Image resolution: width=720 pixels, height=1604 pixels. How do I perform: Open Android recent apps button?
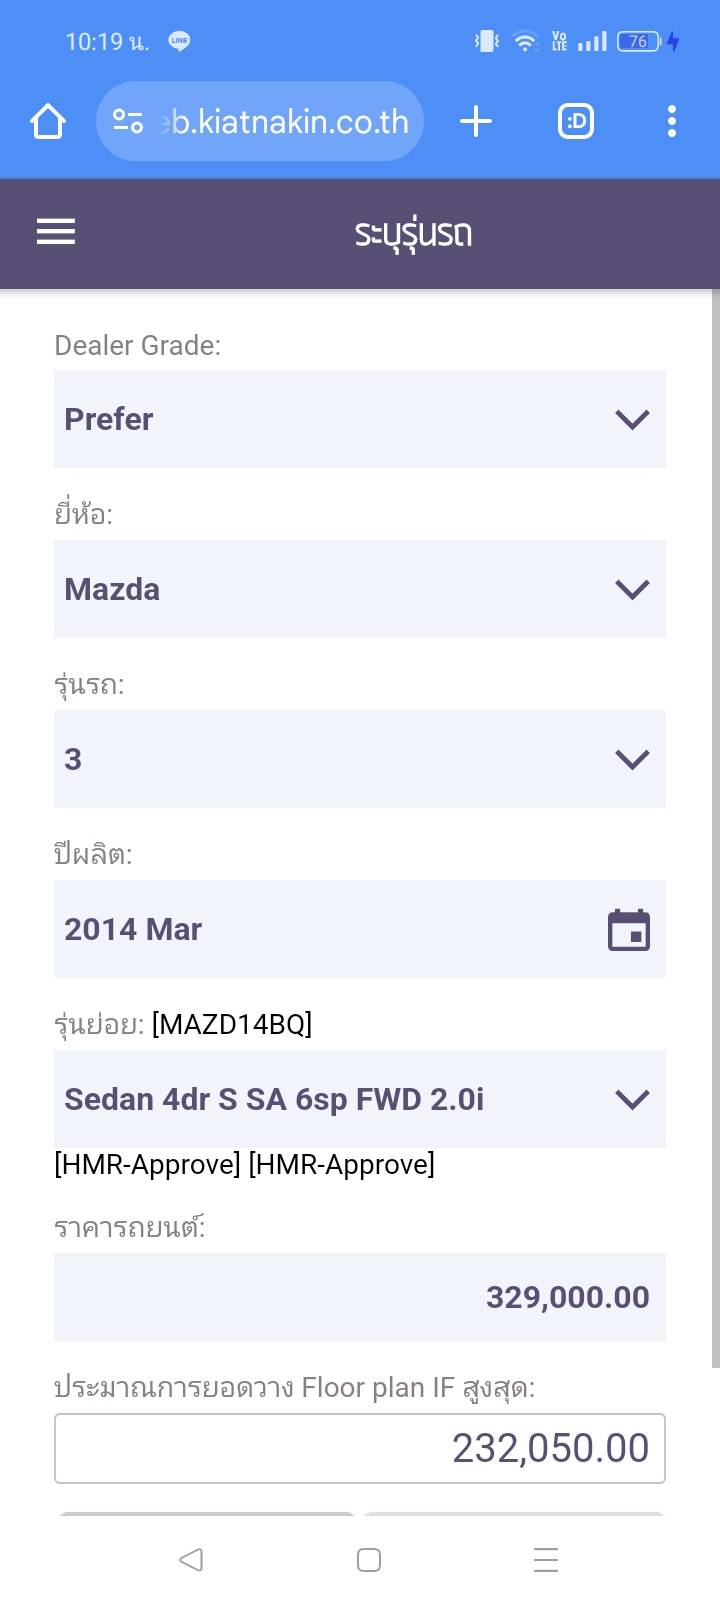(546, 1559)
